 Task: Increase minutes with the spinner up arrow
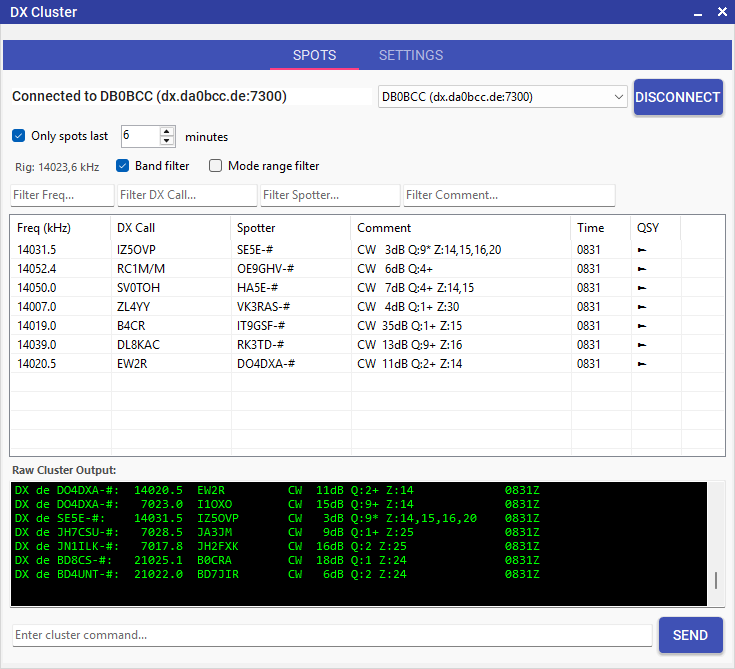tap(167, 132)
